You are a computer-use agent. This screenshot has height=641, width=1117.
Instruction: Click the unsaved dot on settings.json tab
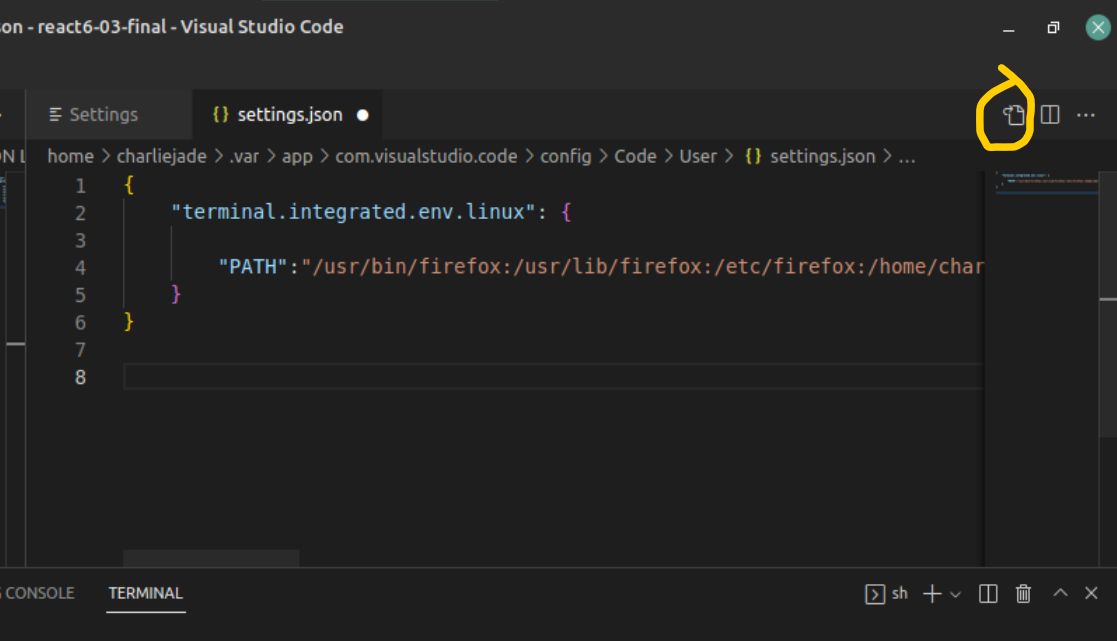click(x=363, y=115)
